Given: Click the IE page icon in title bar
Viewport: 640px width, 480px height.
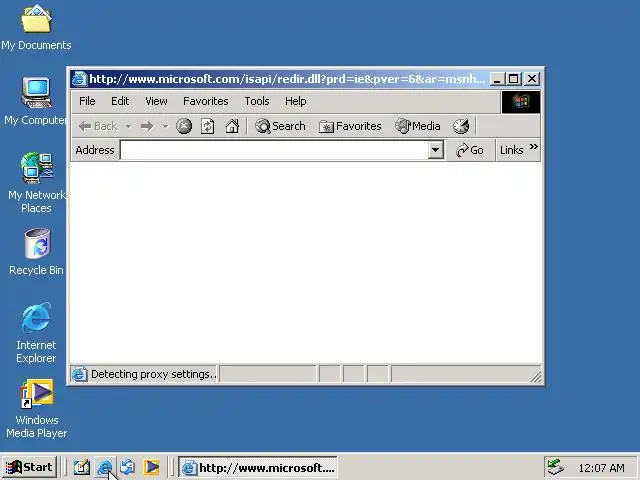Looking at the screenshot, I should (x=79, y=79).
